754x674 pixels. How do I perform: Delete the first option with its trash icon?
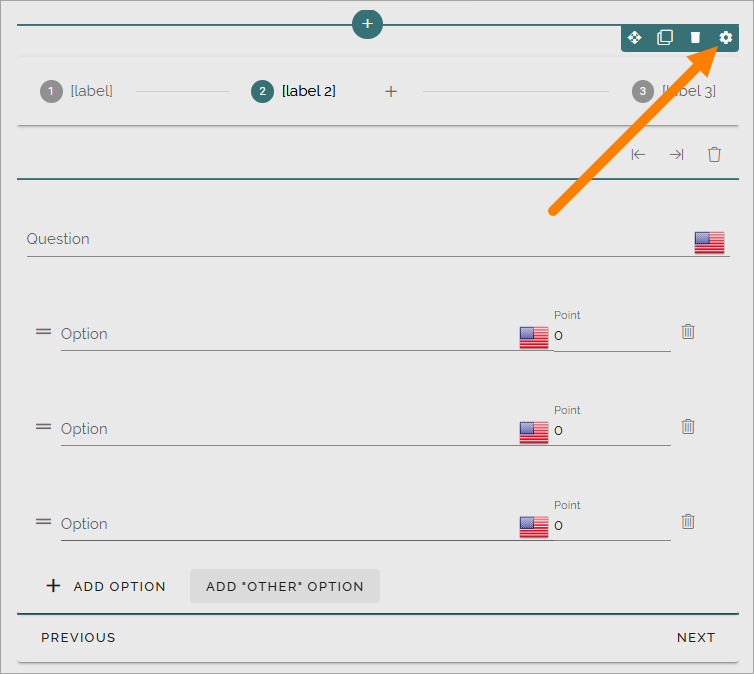click(688, 332)
